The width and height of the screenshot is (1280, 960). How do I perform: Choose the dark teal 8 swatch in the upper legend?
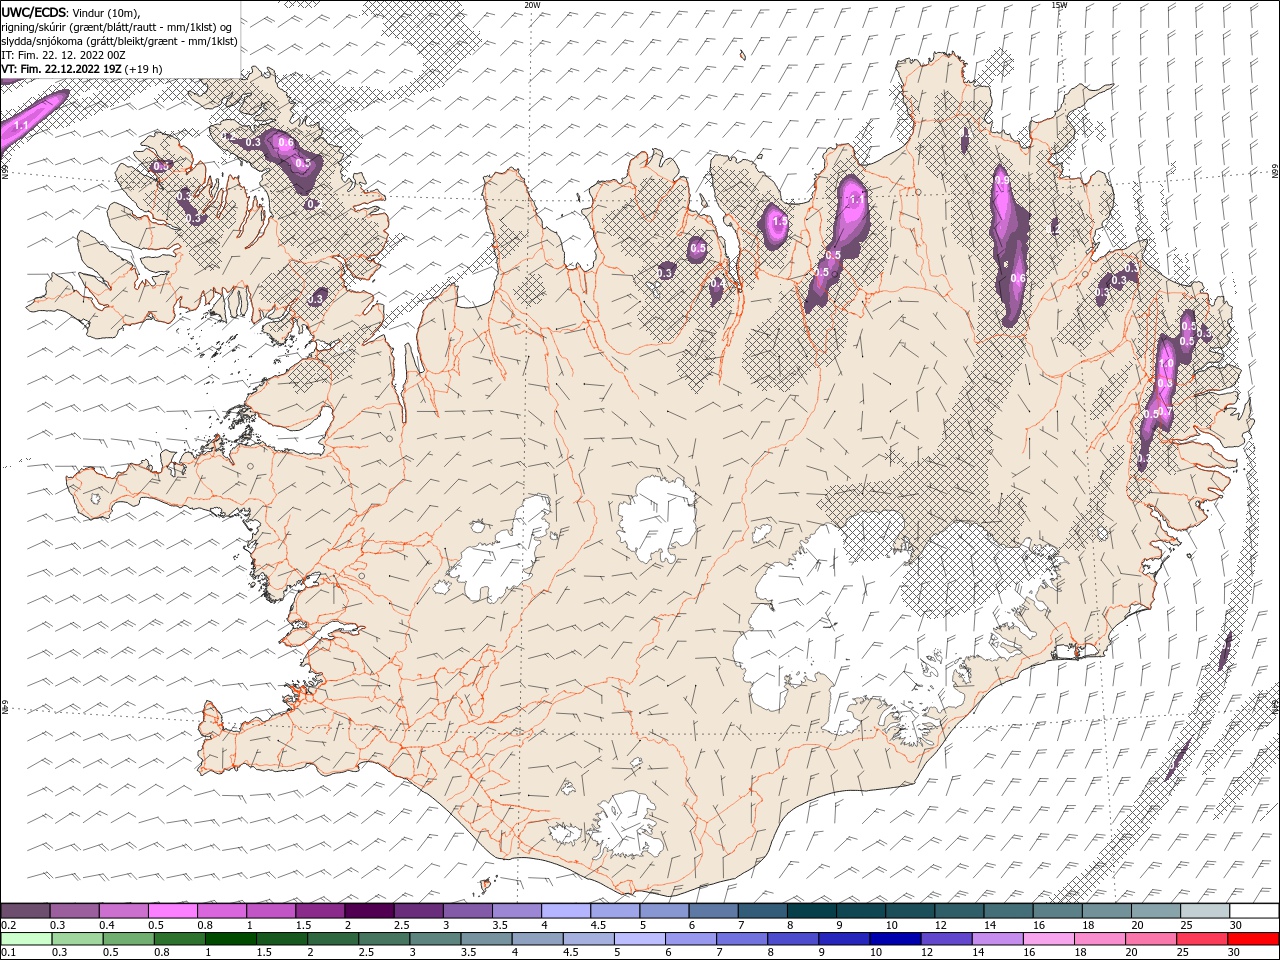[x=811, y=910]
